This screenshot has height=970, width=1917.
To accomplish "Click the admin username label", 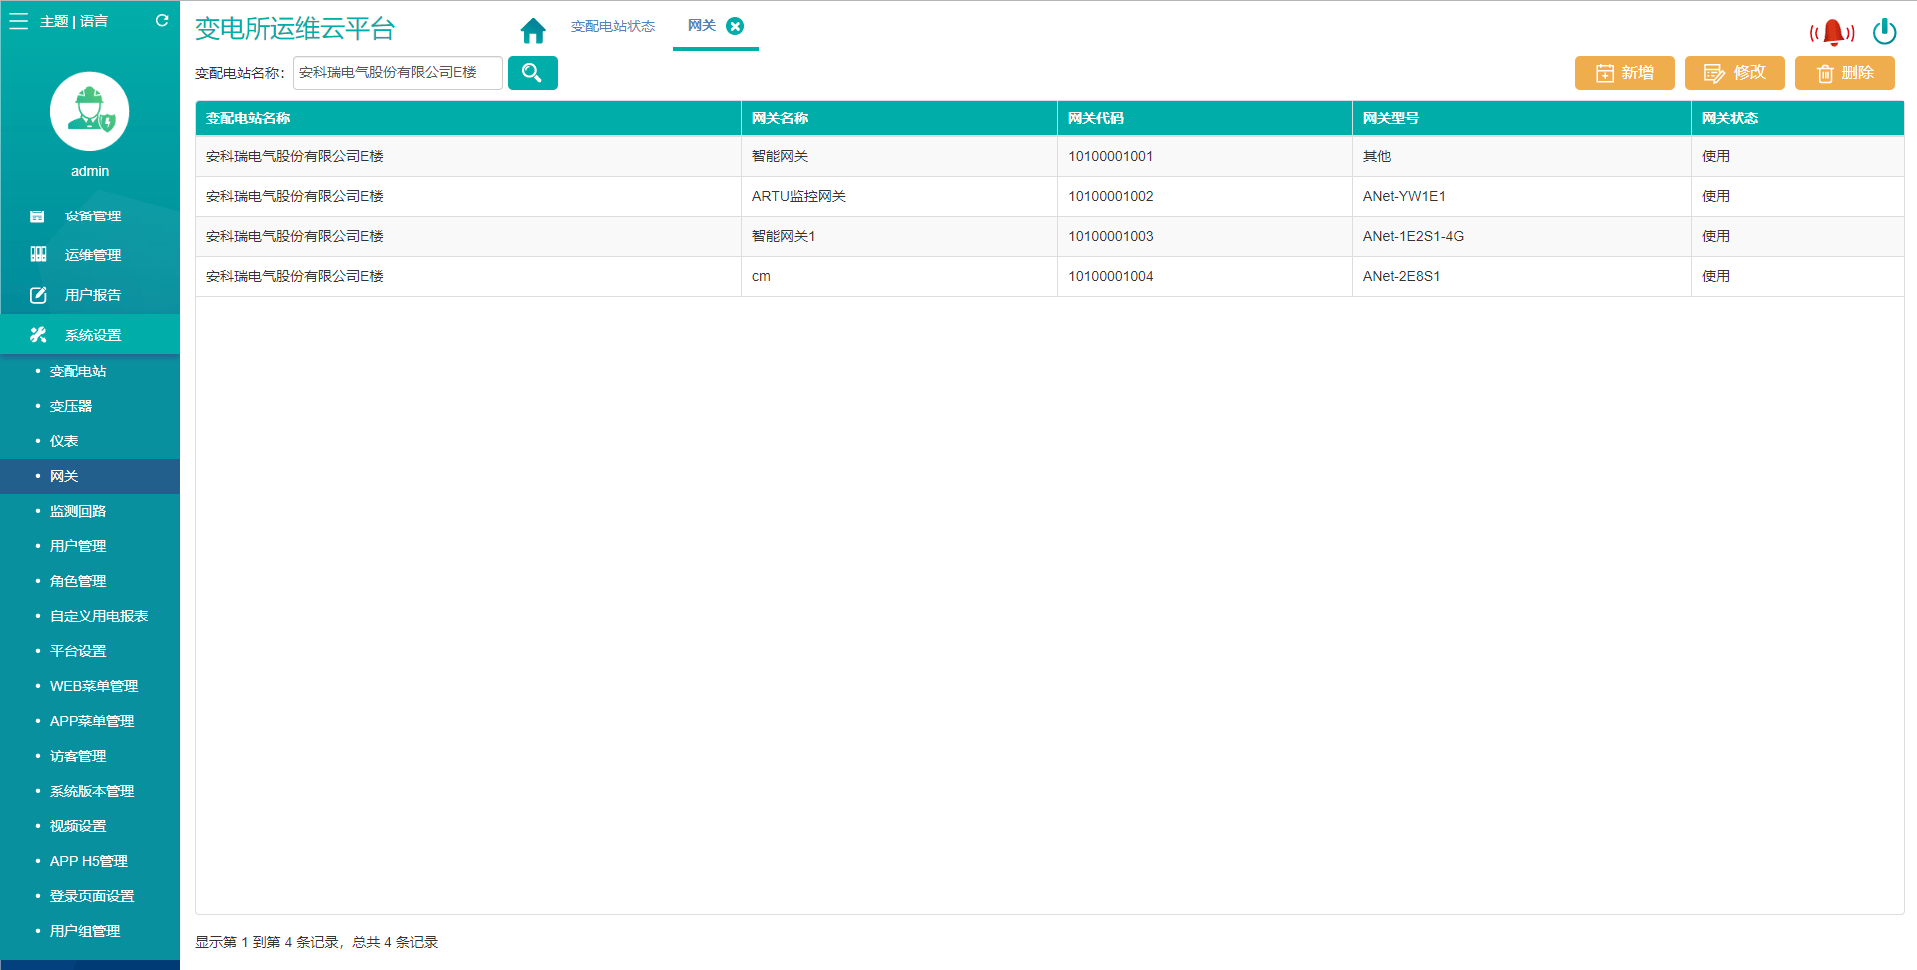I will (x=90, y=171).
